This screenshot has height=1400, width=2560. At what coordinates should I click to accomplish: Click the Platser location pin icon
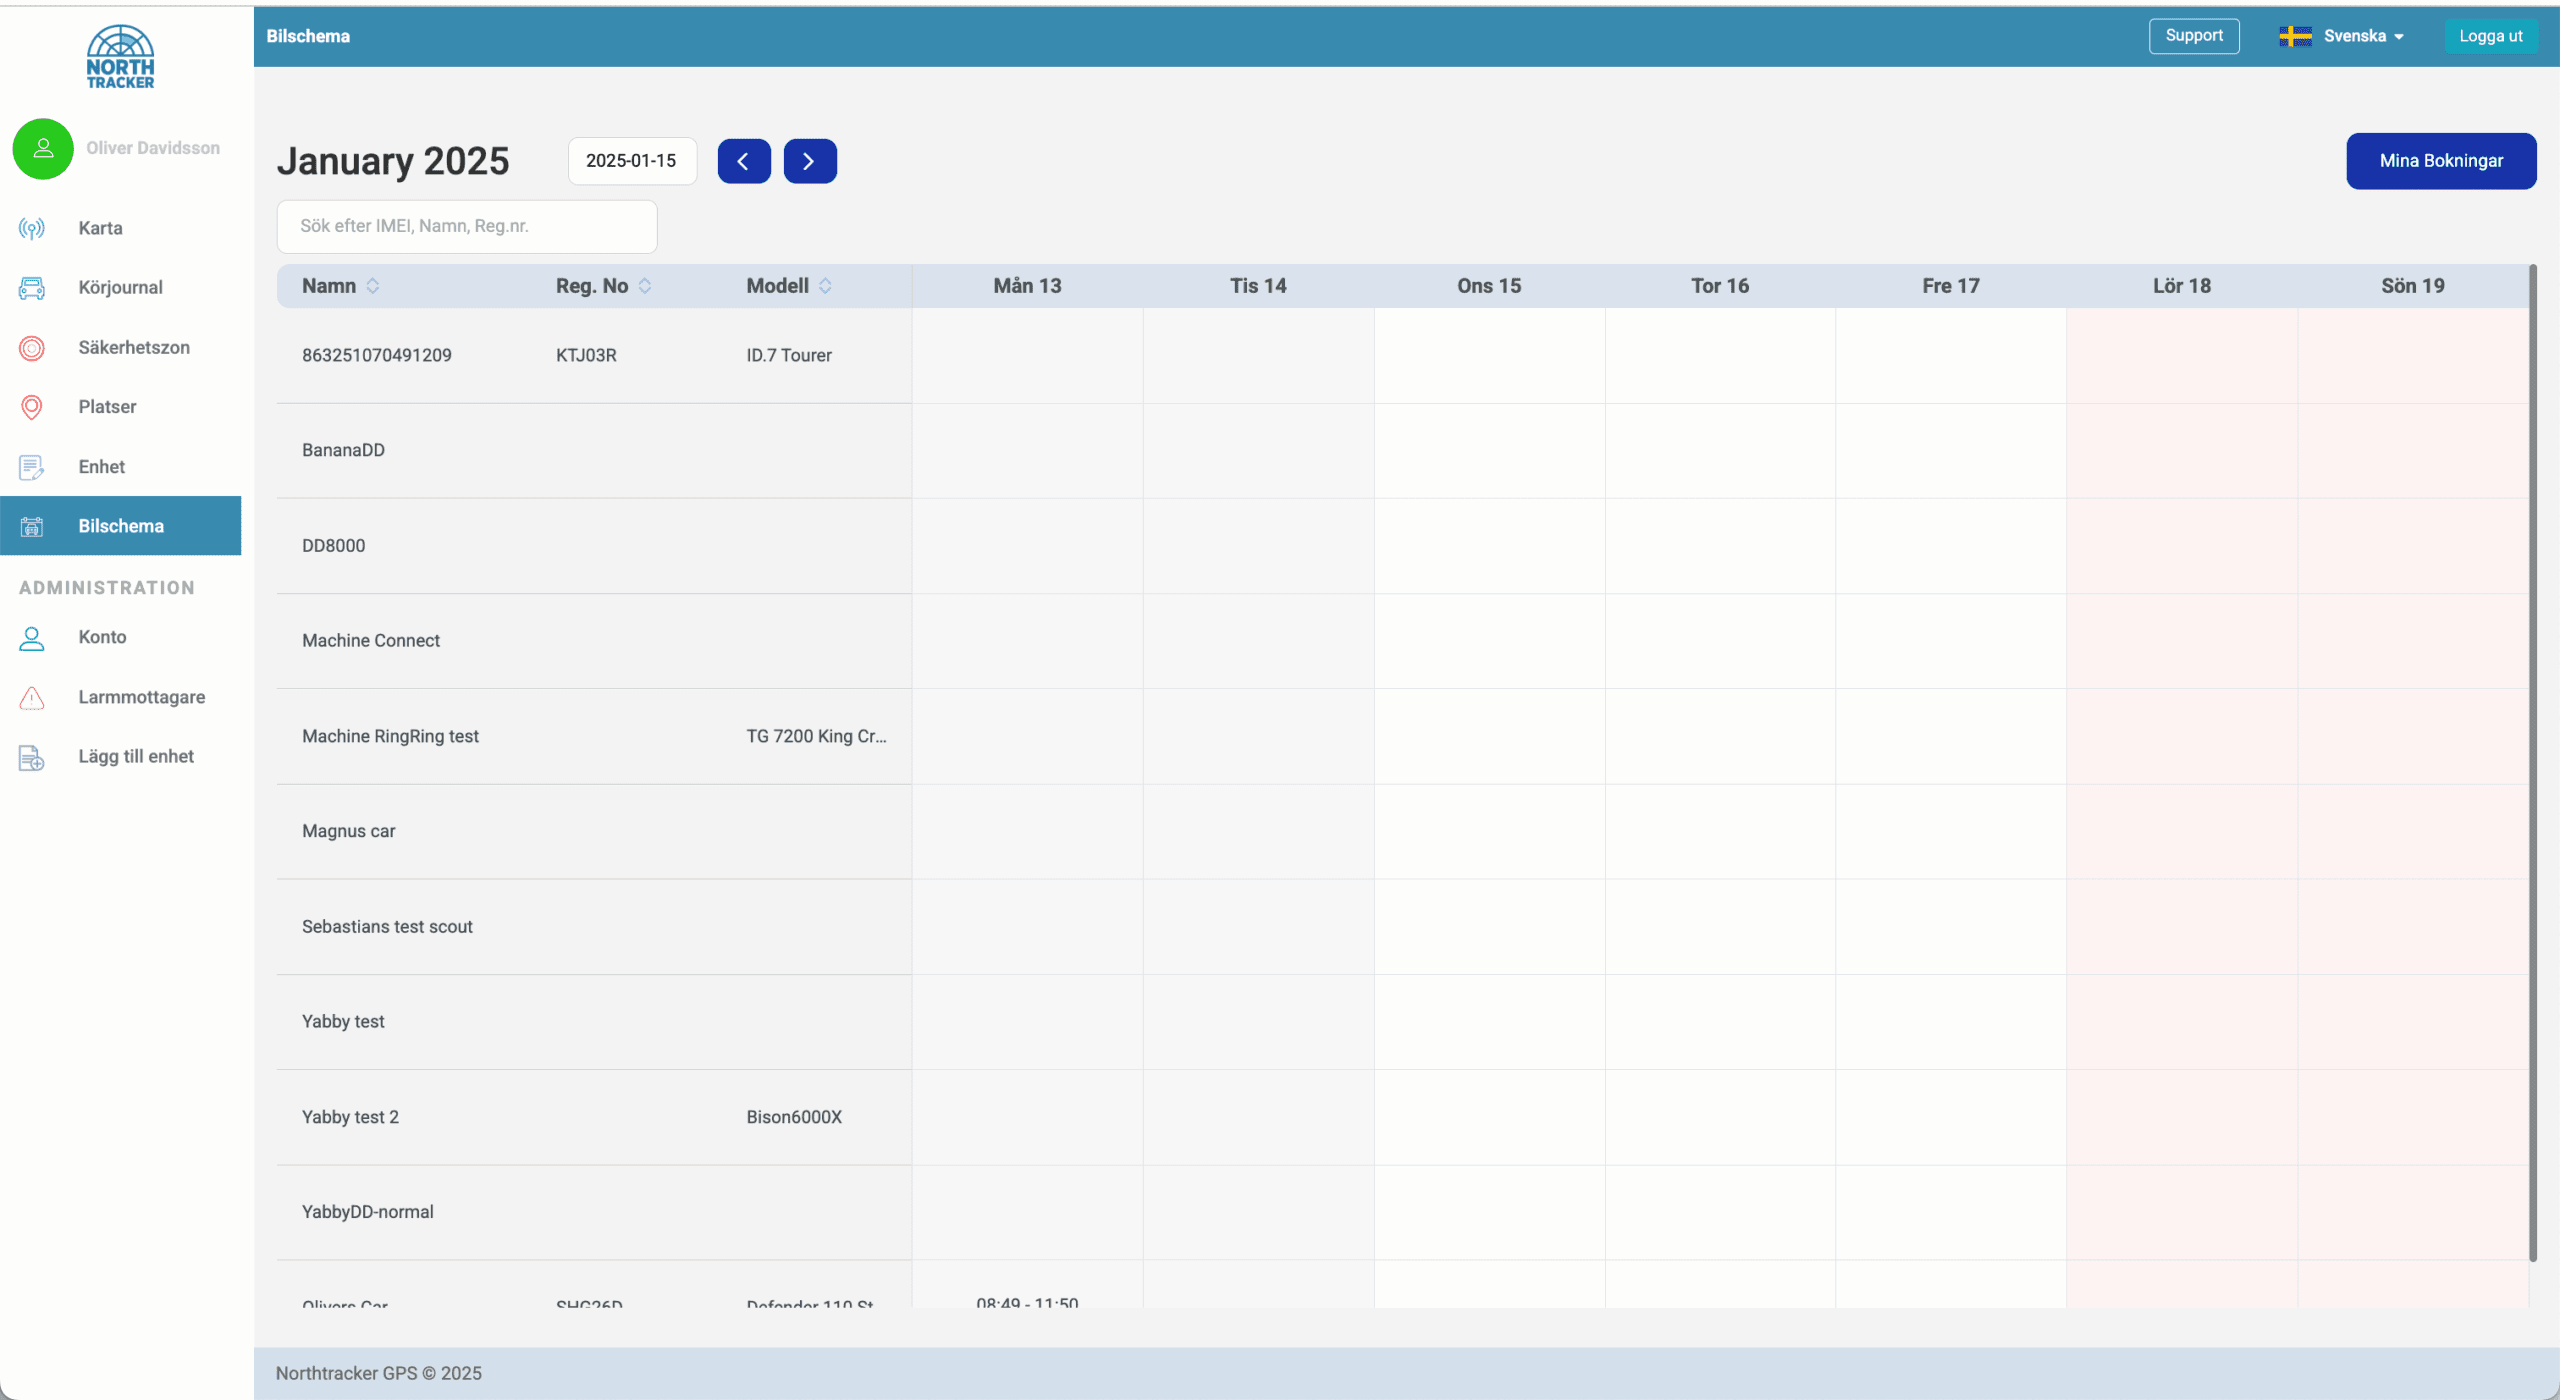(32, 407)
